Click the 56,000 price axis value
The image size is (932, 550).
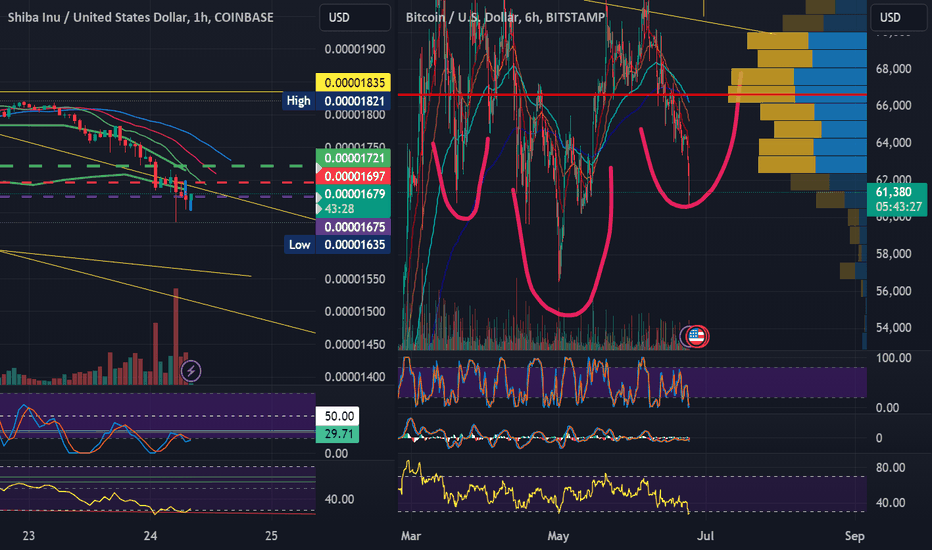tap(893, 290)
